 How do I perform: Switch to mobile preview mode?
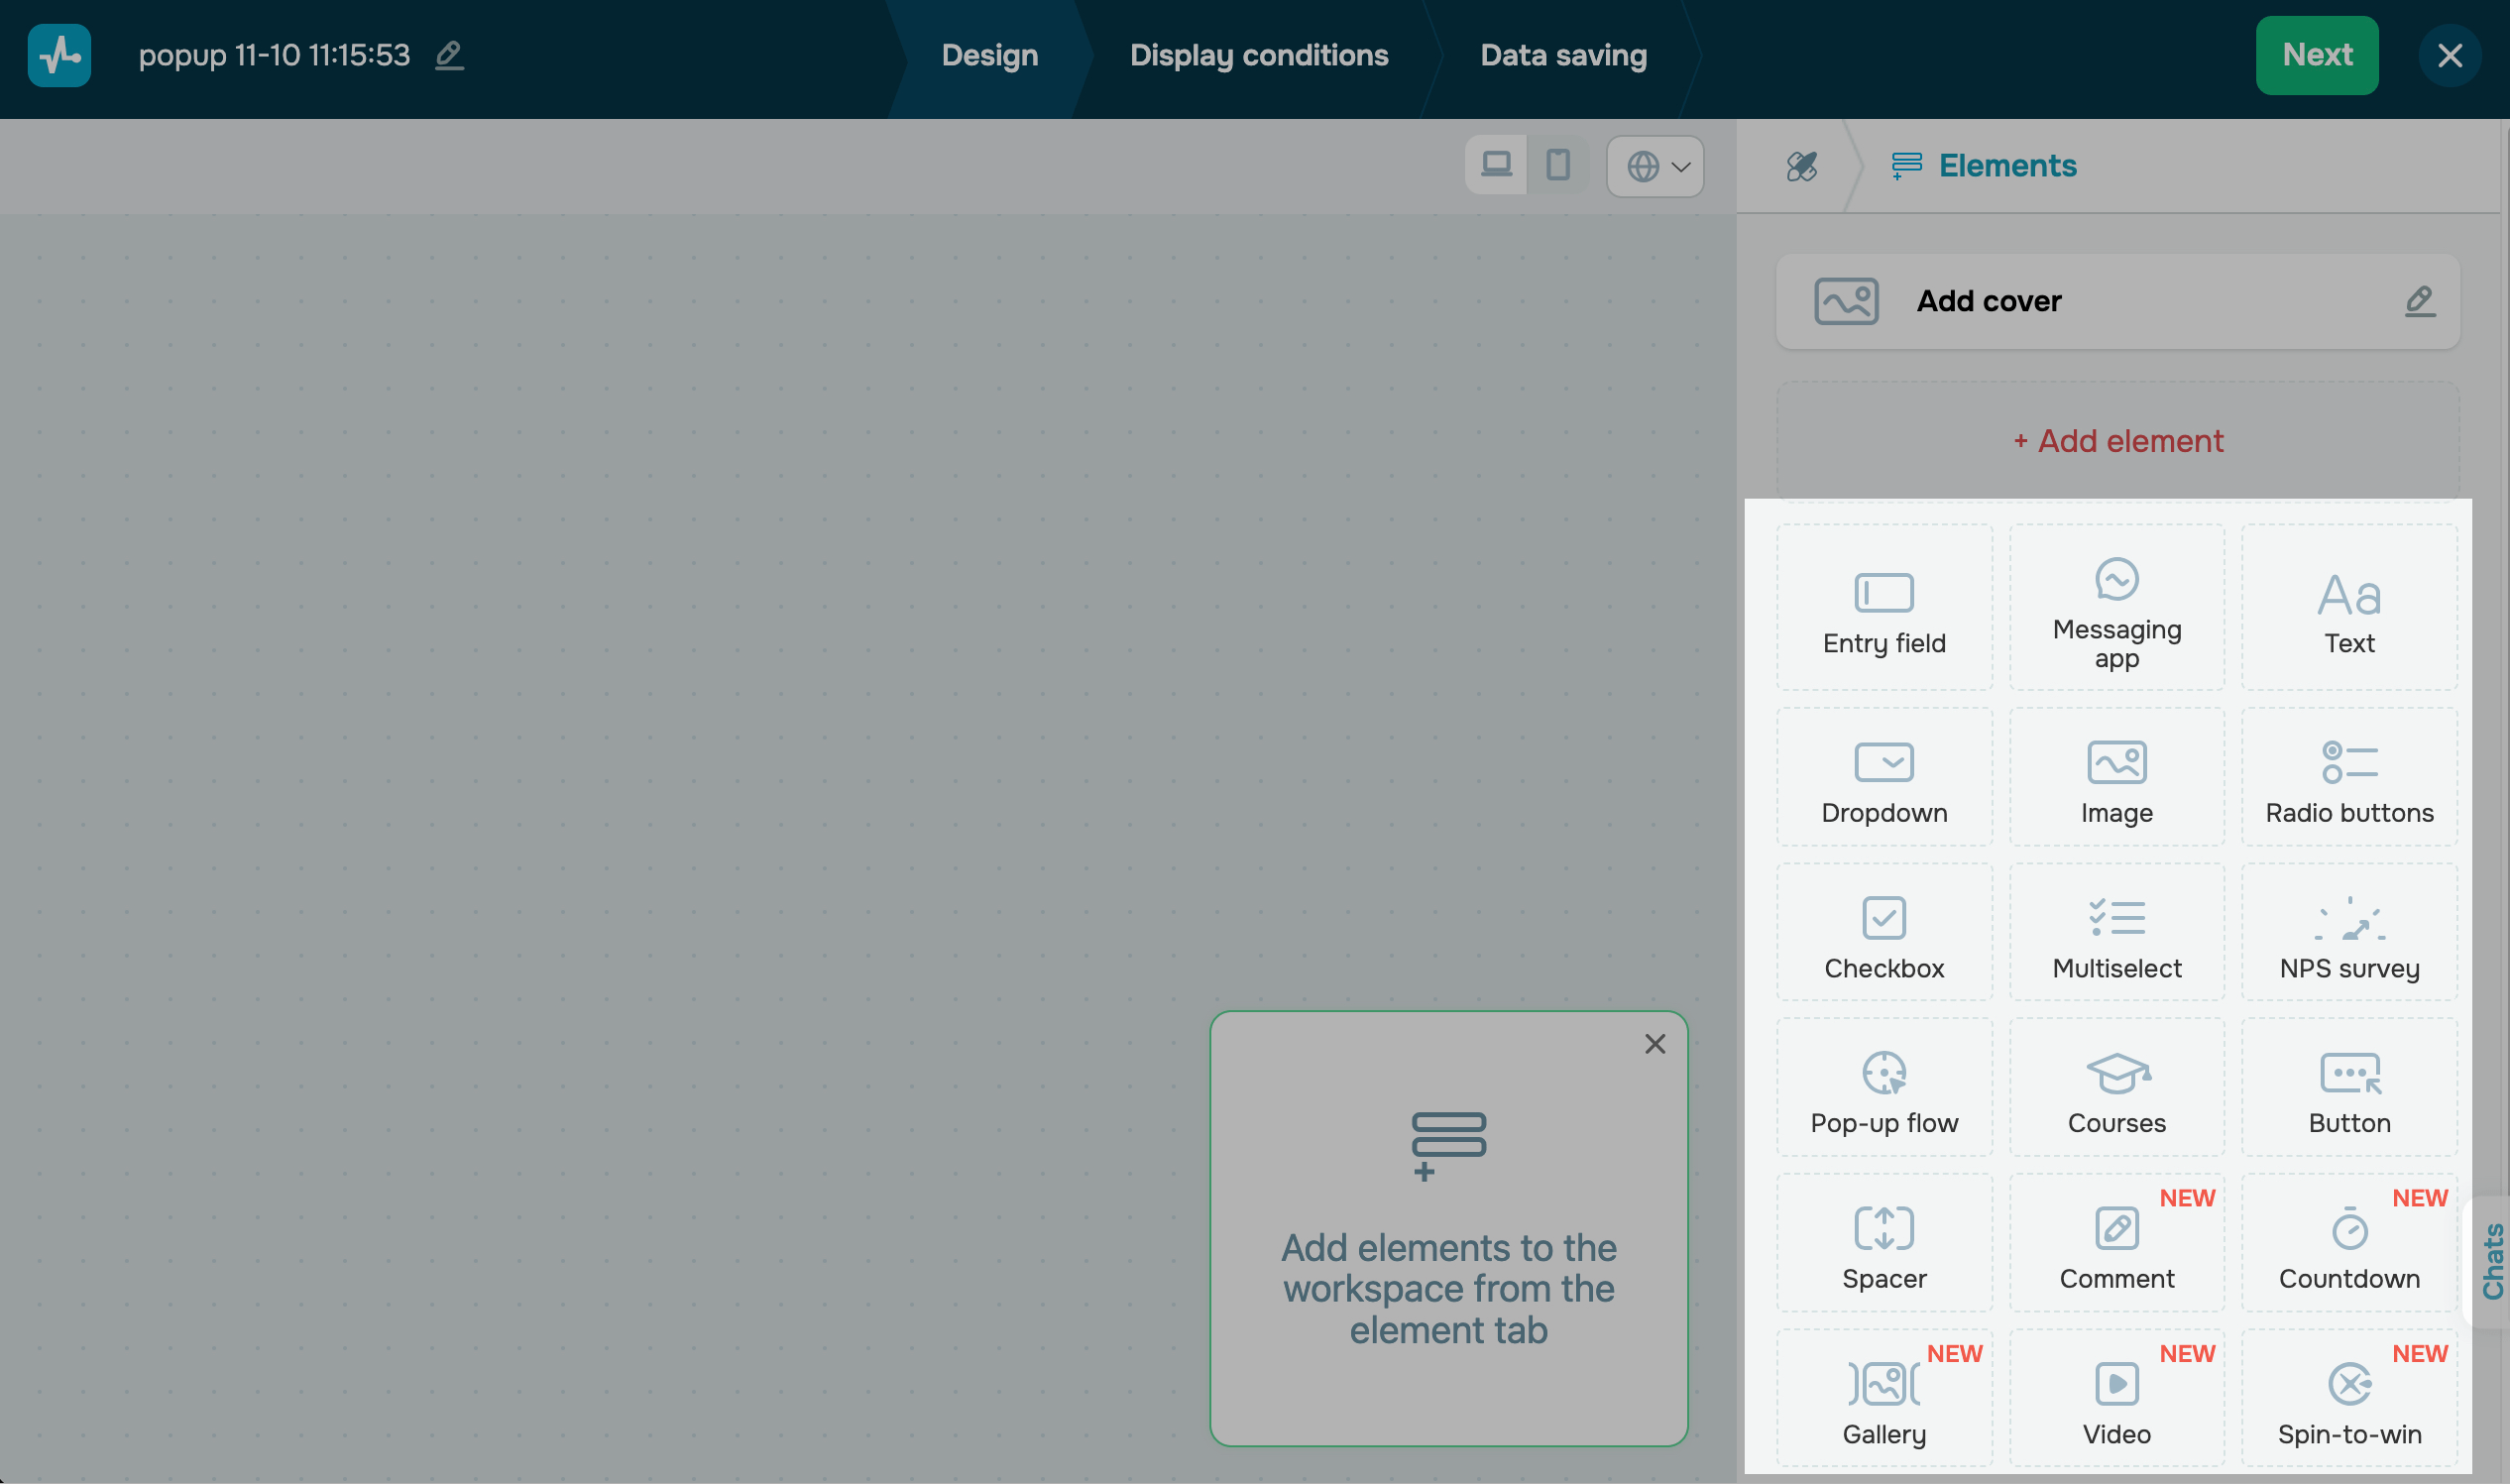(x=1557, y=165)
